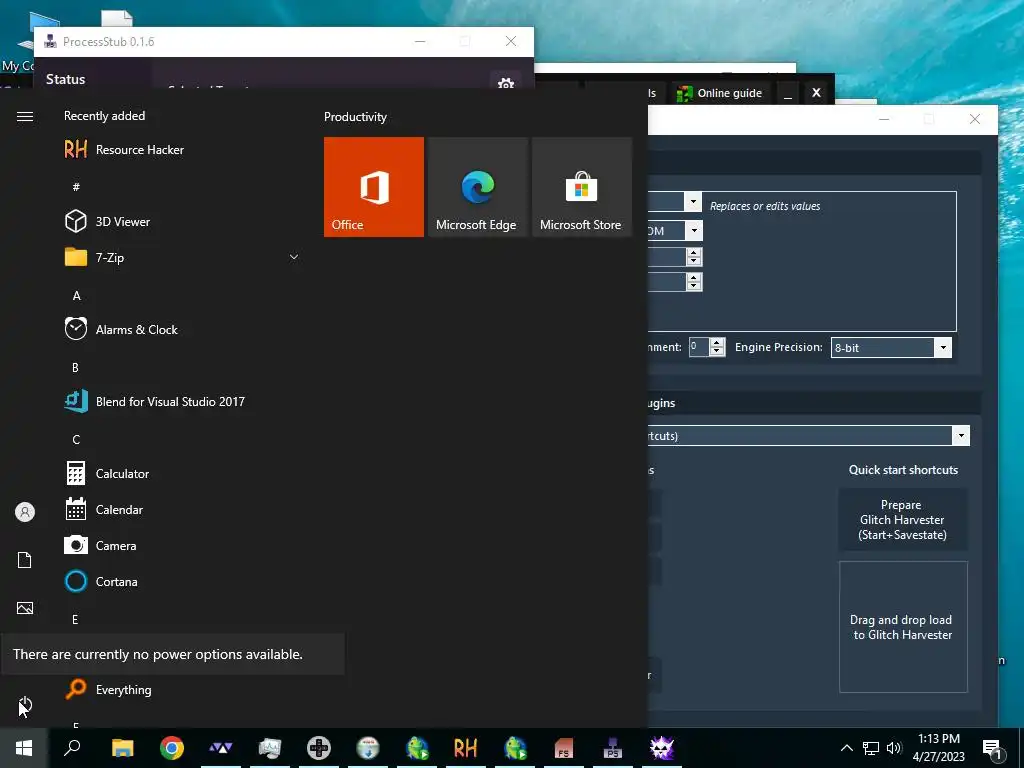Screen dimensions: 1024x768
Task: Open the Microsoft Store tile
Action: pos(582,187)
